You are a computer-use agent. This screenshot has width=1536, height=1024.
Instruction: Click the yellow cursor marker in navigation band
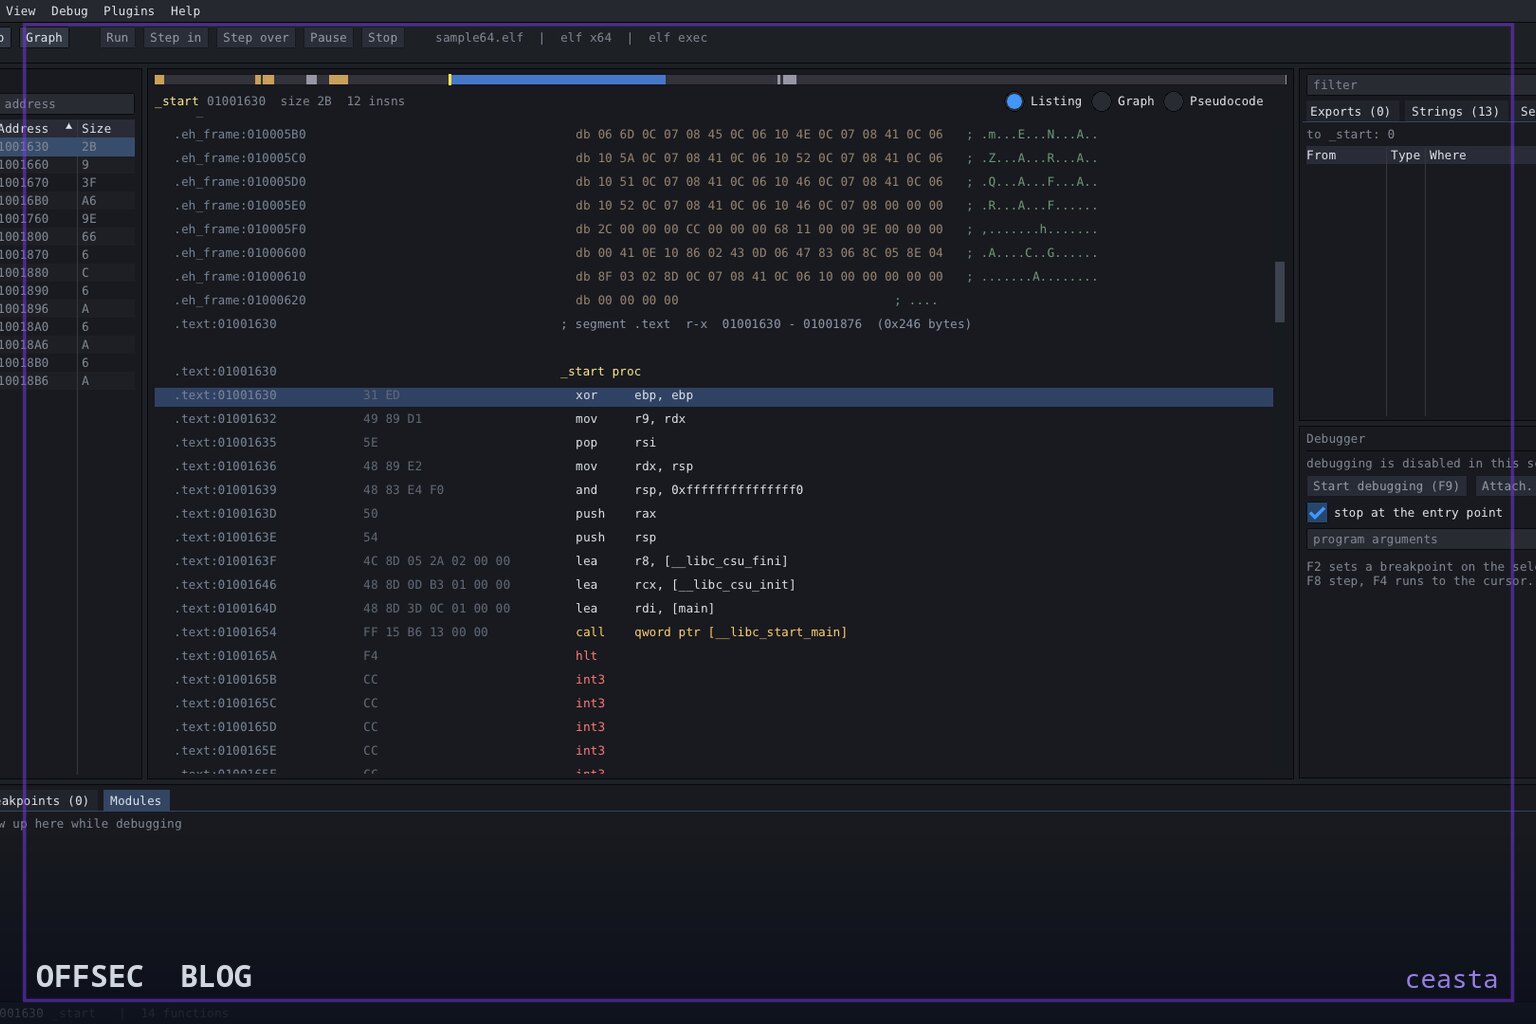click(449, 79)
